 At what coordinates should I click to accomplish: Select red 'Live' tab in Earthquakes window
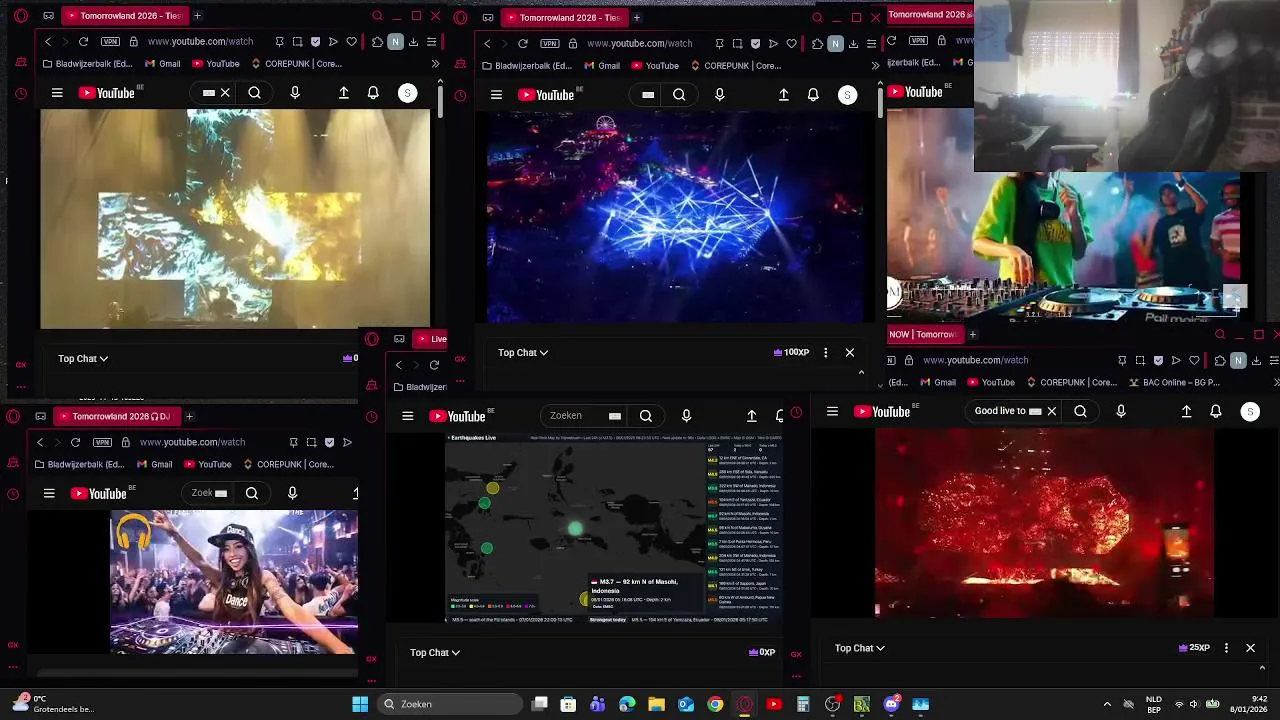click(x=430, y=339)
